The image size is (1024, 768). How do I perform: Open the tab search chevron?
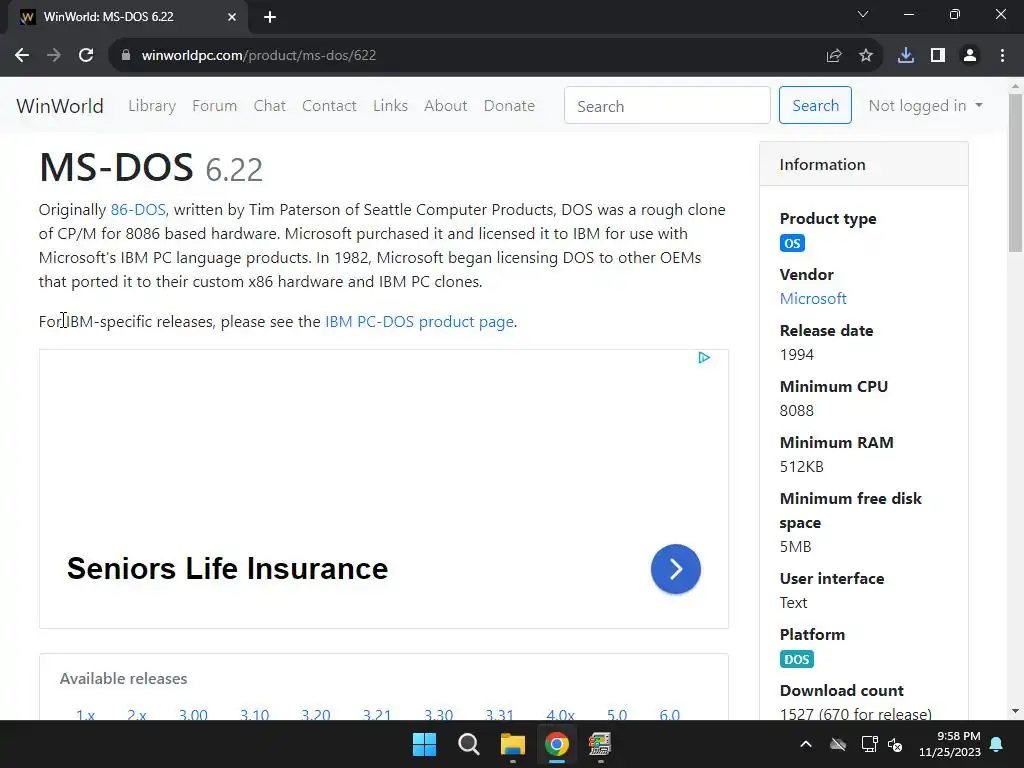tap(863, 14)
